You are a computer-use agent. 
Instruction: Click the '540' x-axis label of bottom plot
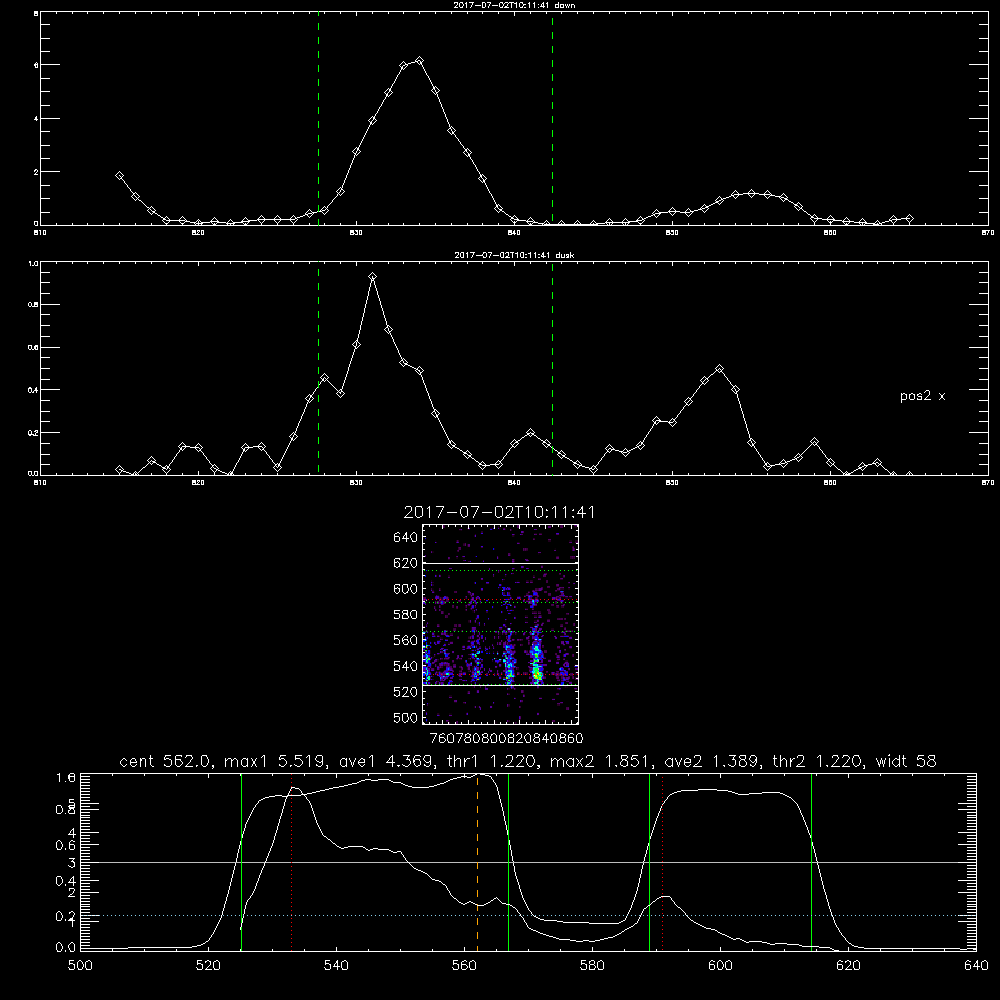[x=336, y=966]
